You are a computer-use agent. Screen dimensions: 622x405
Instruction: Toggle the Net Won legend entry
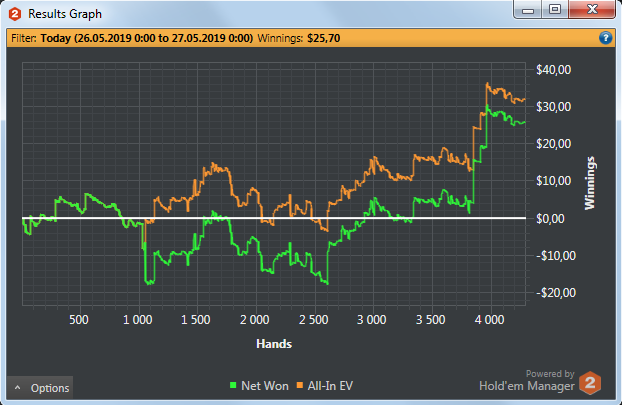(259, 386)
